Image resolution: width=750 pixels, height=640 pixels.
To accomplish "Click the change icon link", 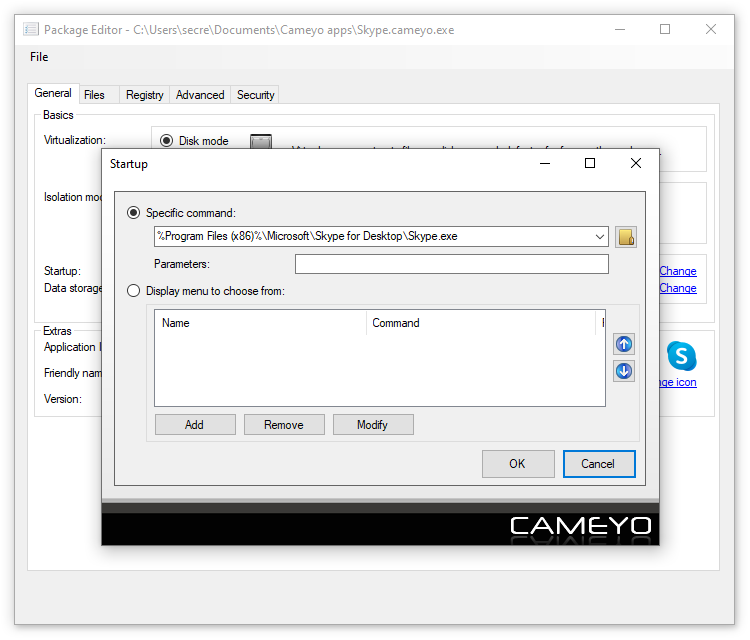I will pyautogui.click(x=678, y=382).
